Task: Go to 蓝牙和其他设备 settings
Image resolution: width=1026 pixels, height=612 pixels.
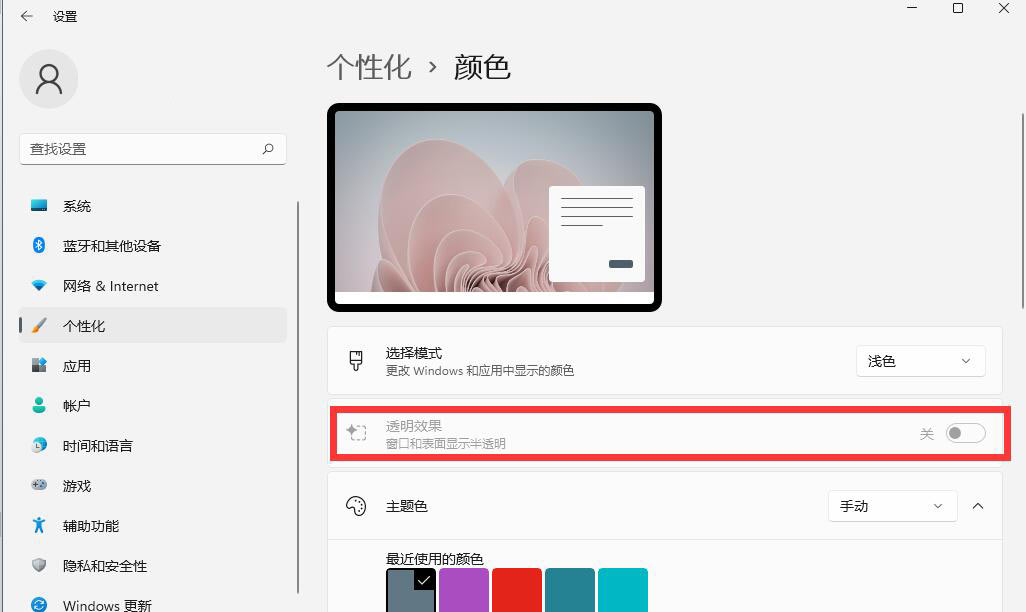Action: click(x=152, y=245)
